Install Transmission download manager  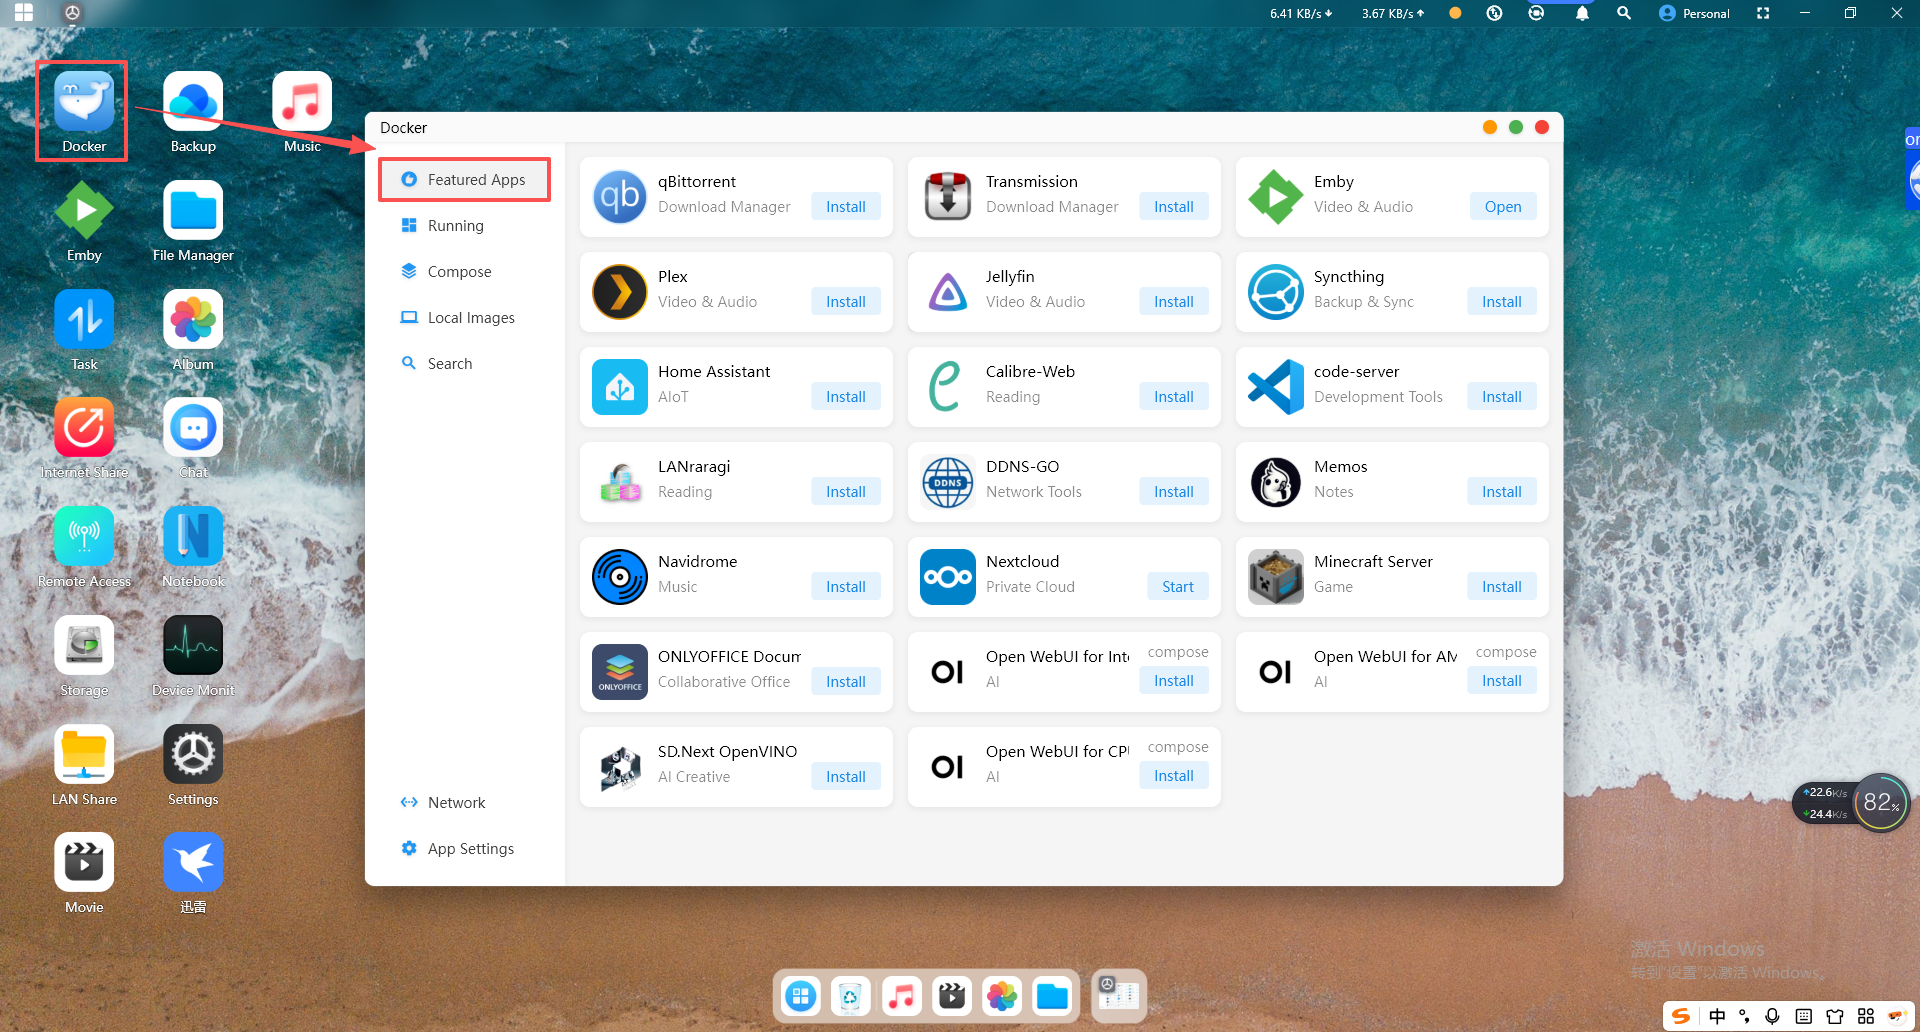(1174, 207)
